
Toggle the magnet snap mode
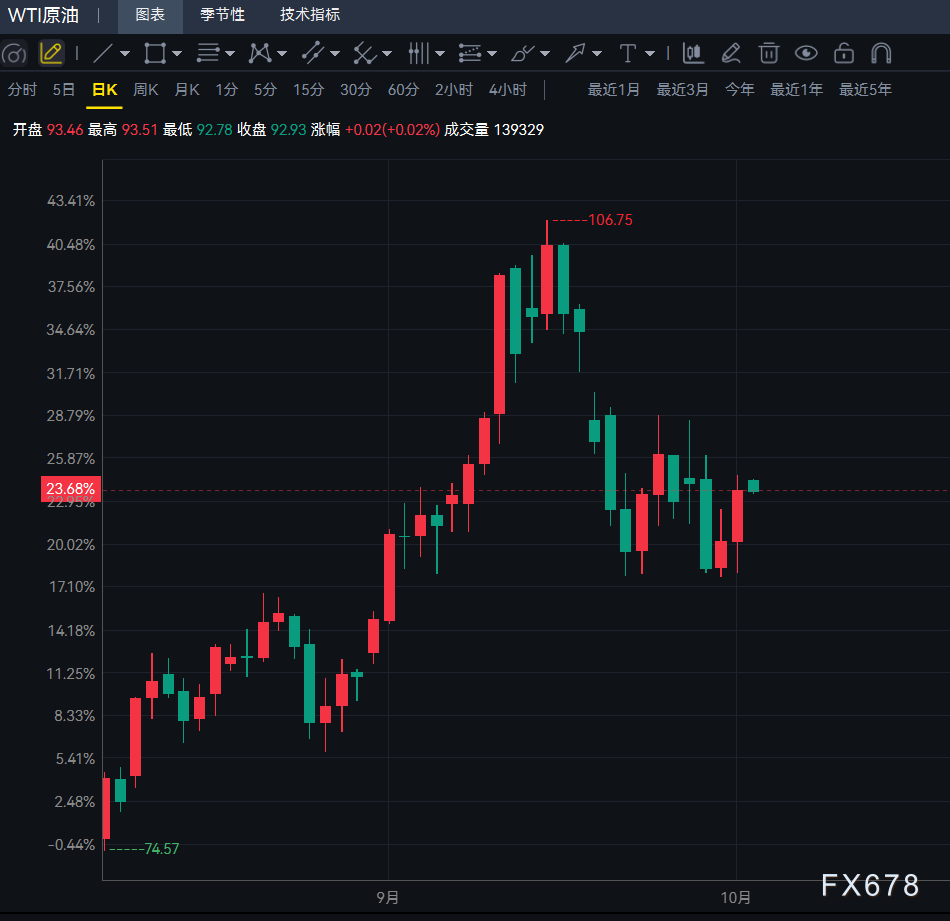[881, 53]
